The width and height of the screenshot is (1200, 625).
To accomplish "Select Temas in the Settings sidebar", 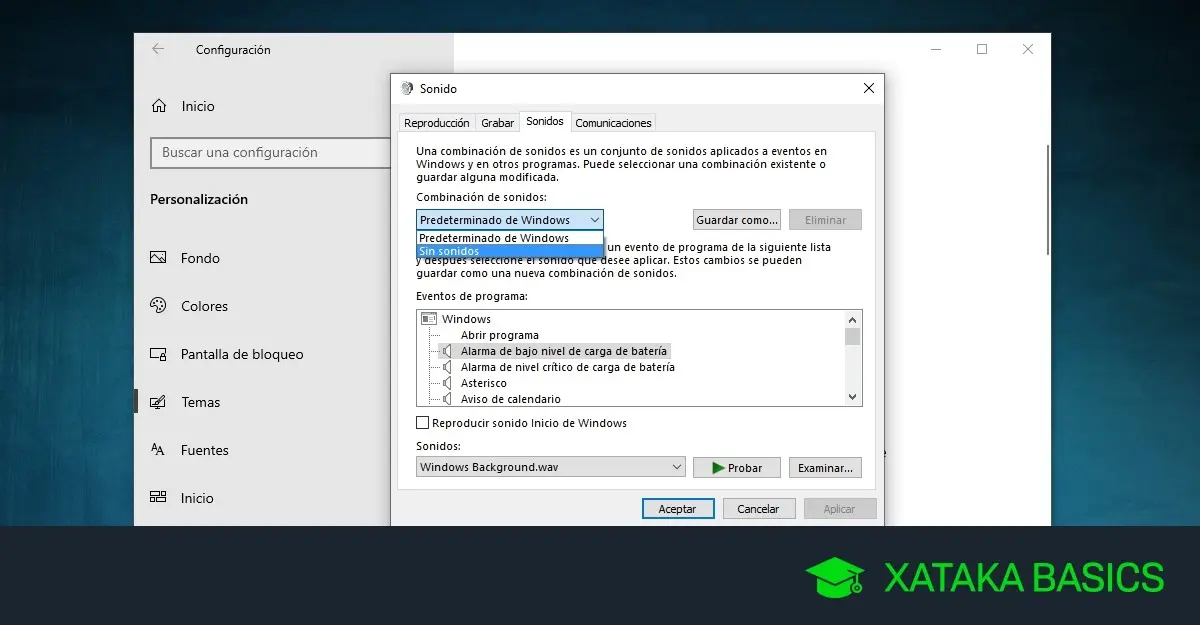I will [200, 402].
